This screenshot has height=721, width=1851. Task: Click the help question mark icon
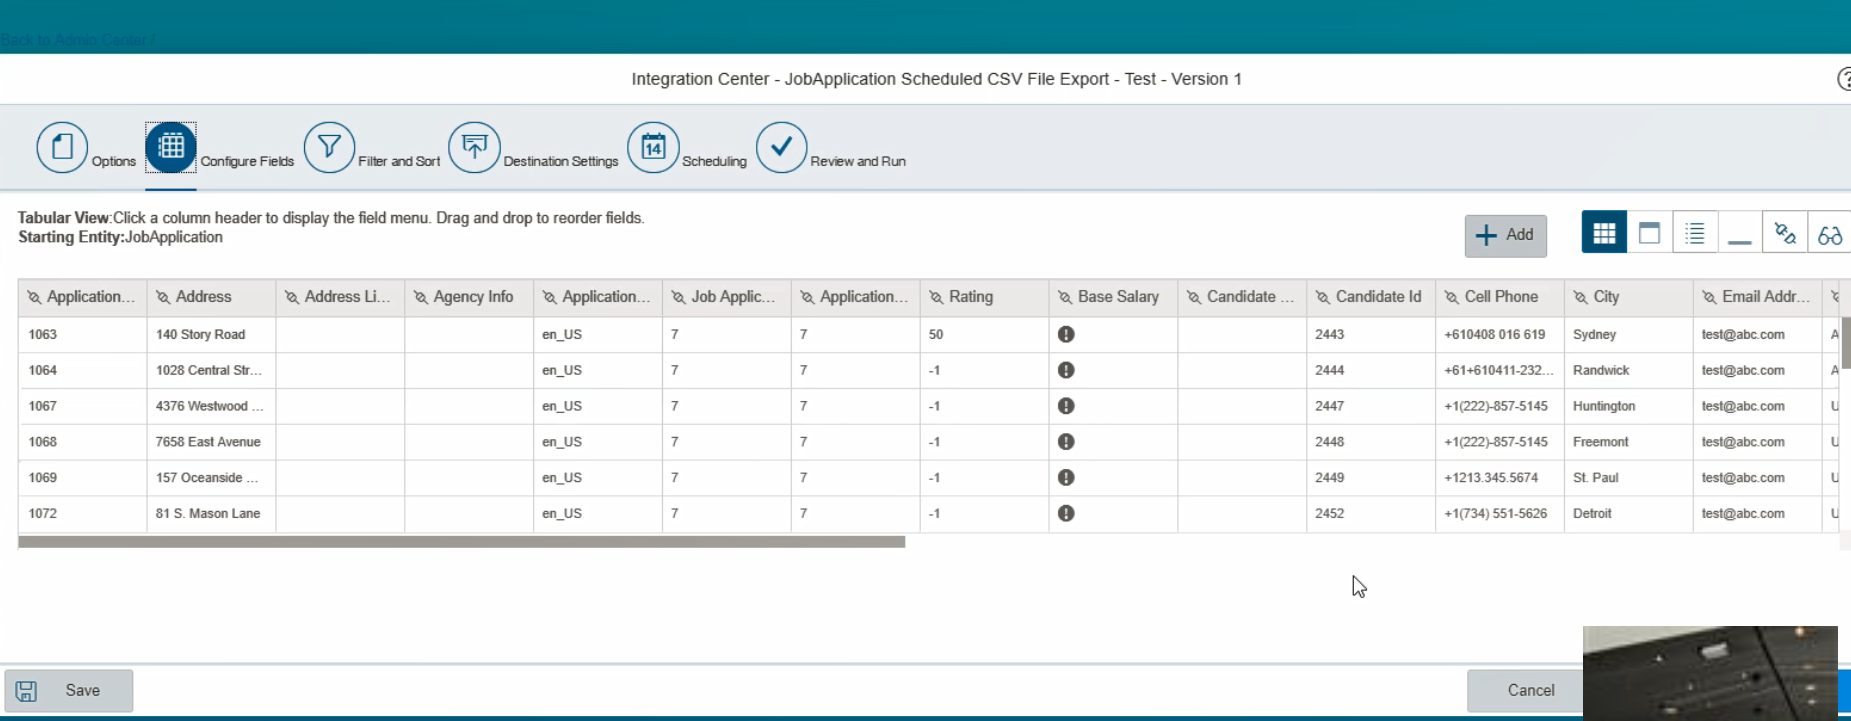coord(1843,79)
